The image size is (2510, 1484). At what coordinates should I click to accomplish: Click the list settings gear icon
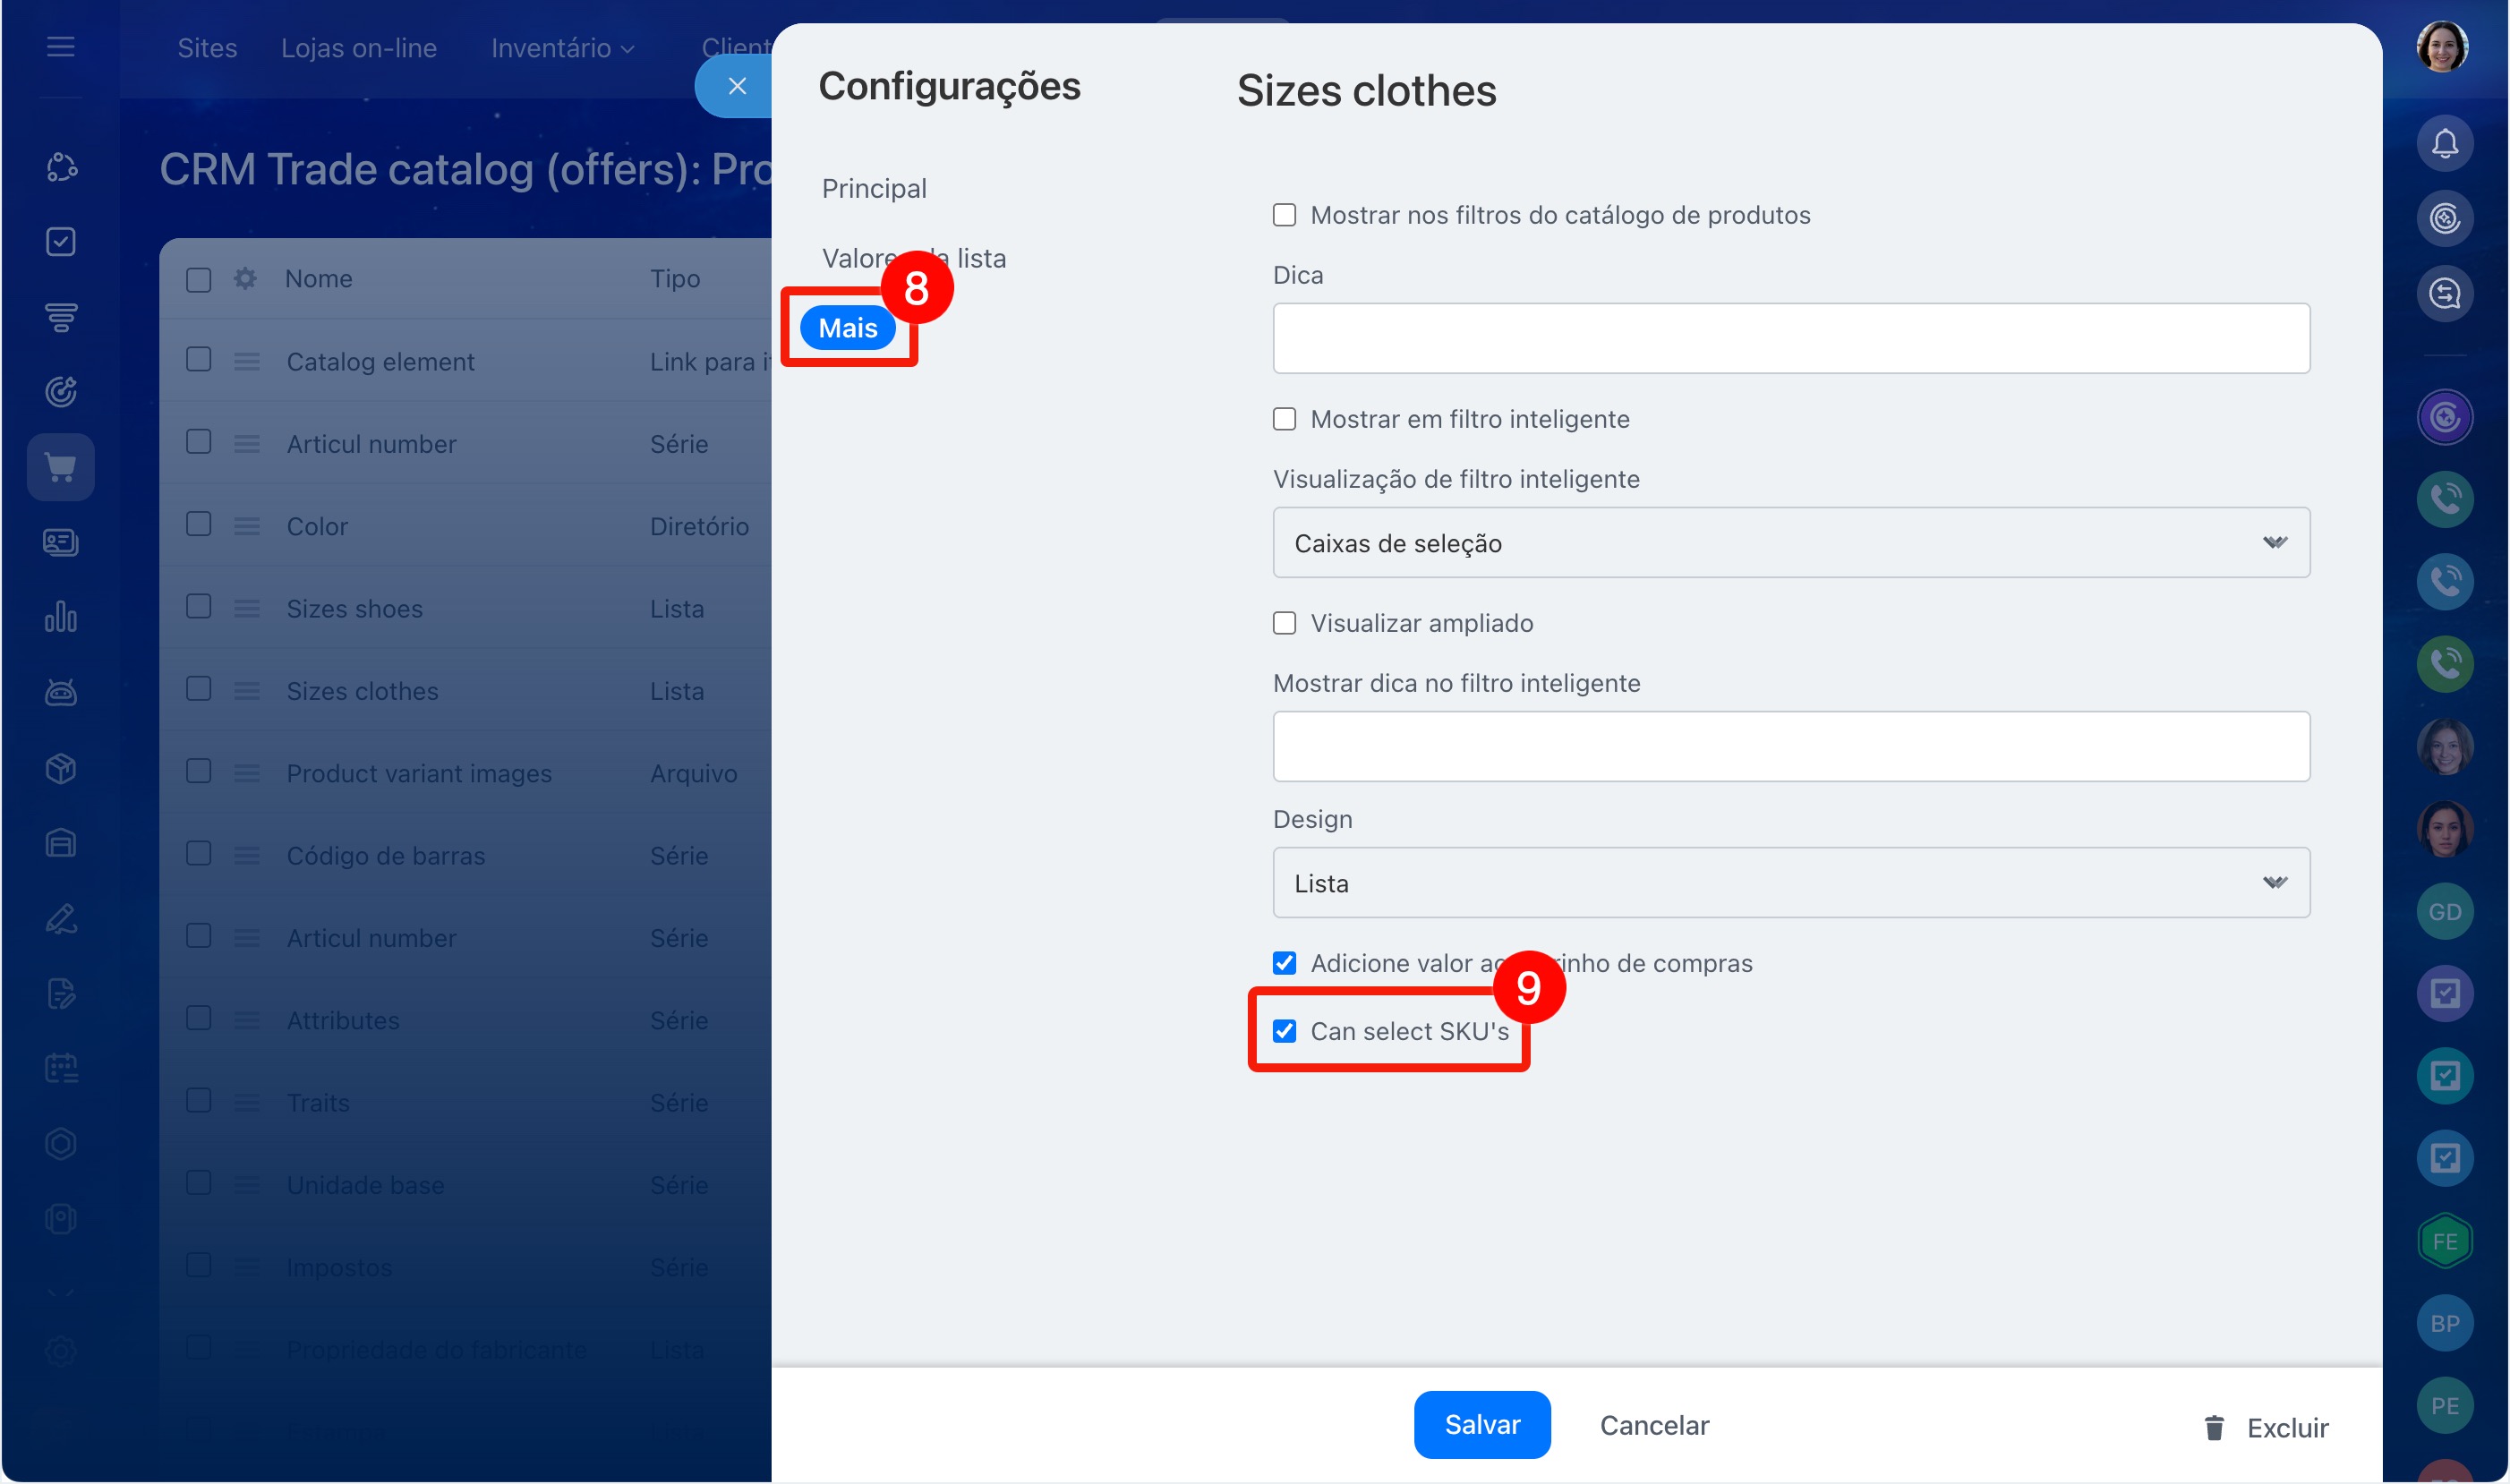click(245, 278)
